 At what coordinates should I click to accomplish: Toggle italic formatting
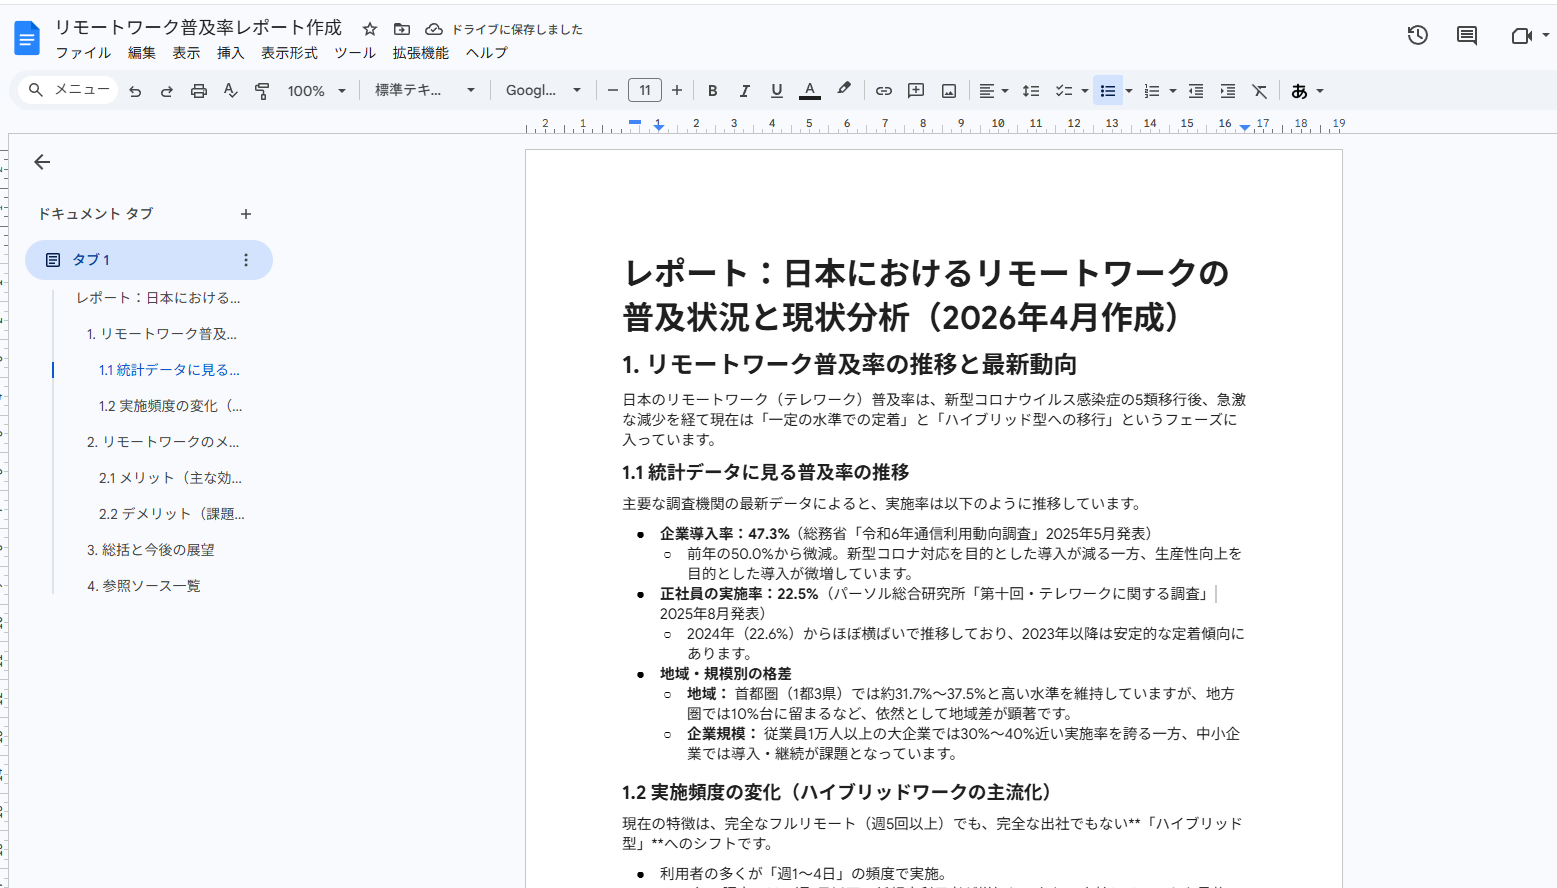744,91
